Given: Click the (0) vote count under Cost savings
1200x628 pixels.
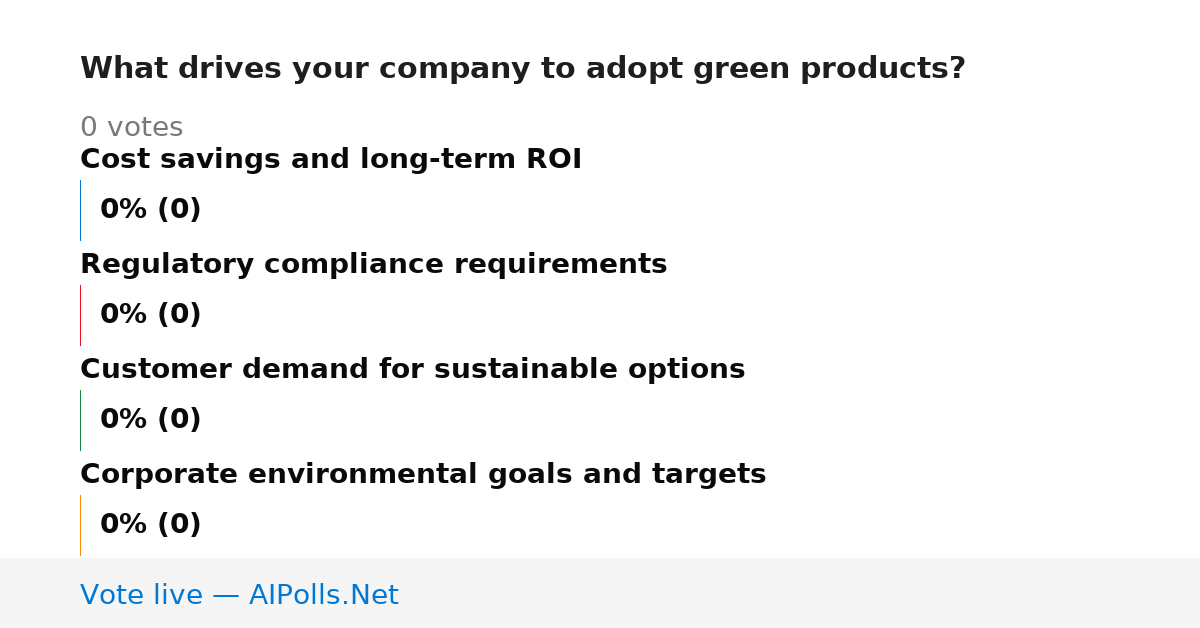Looking at the screenshot, I should [x=179, y=210].
